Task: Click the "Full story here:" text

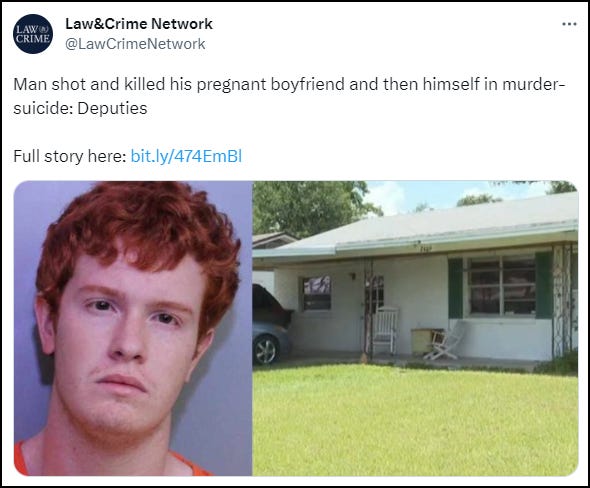Action: click(x=70, y=156)
